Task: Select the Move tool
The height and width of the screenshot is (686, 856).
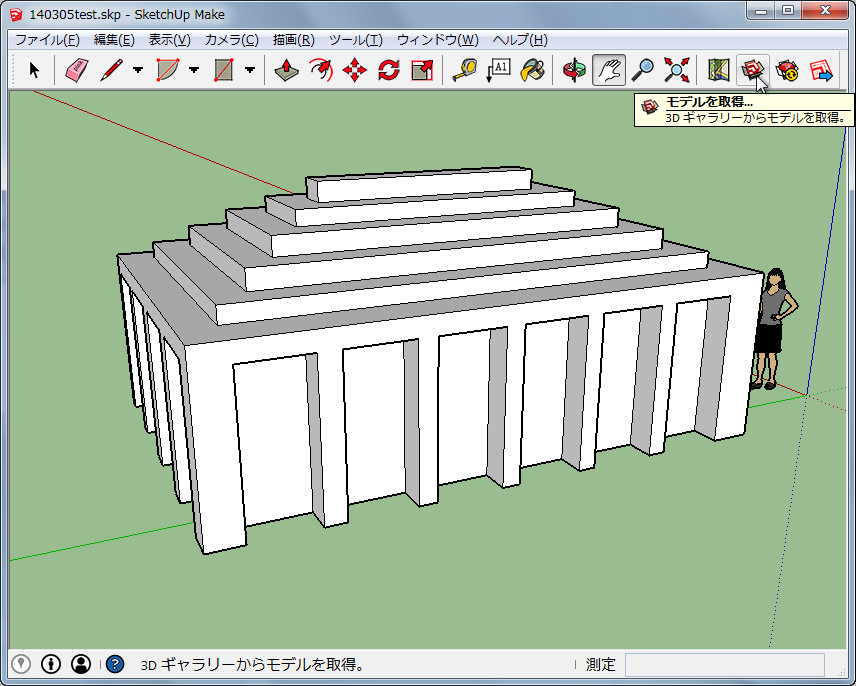Action: pyautogui.click(x=354, y=70)
